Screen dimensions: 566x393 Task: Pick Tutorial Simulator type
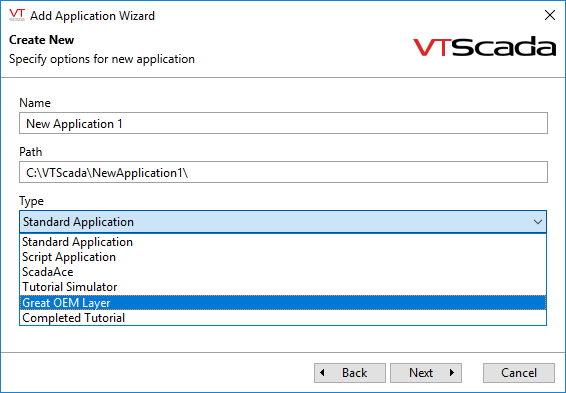pos(283,287)
